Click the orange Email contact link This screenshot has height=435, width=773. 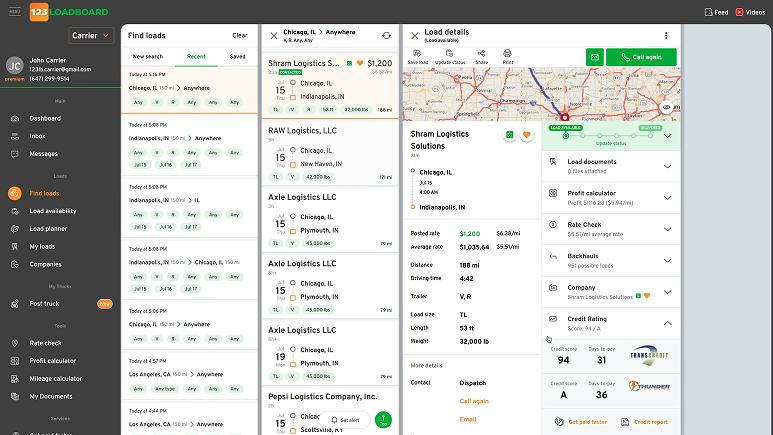(468, 419)
